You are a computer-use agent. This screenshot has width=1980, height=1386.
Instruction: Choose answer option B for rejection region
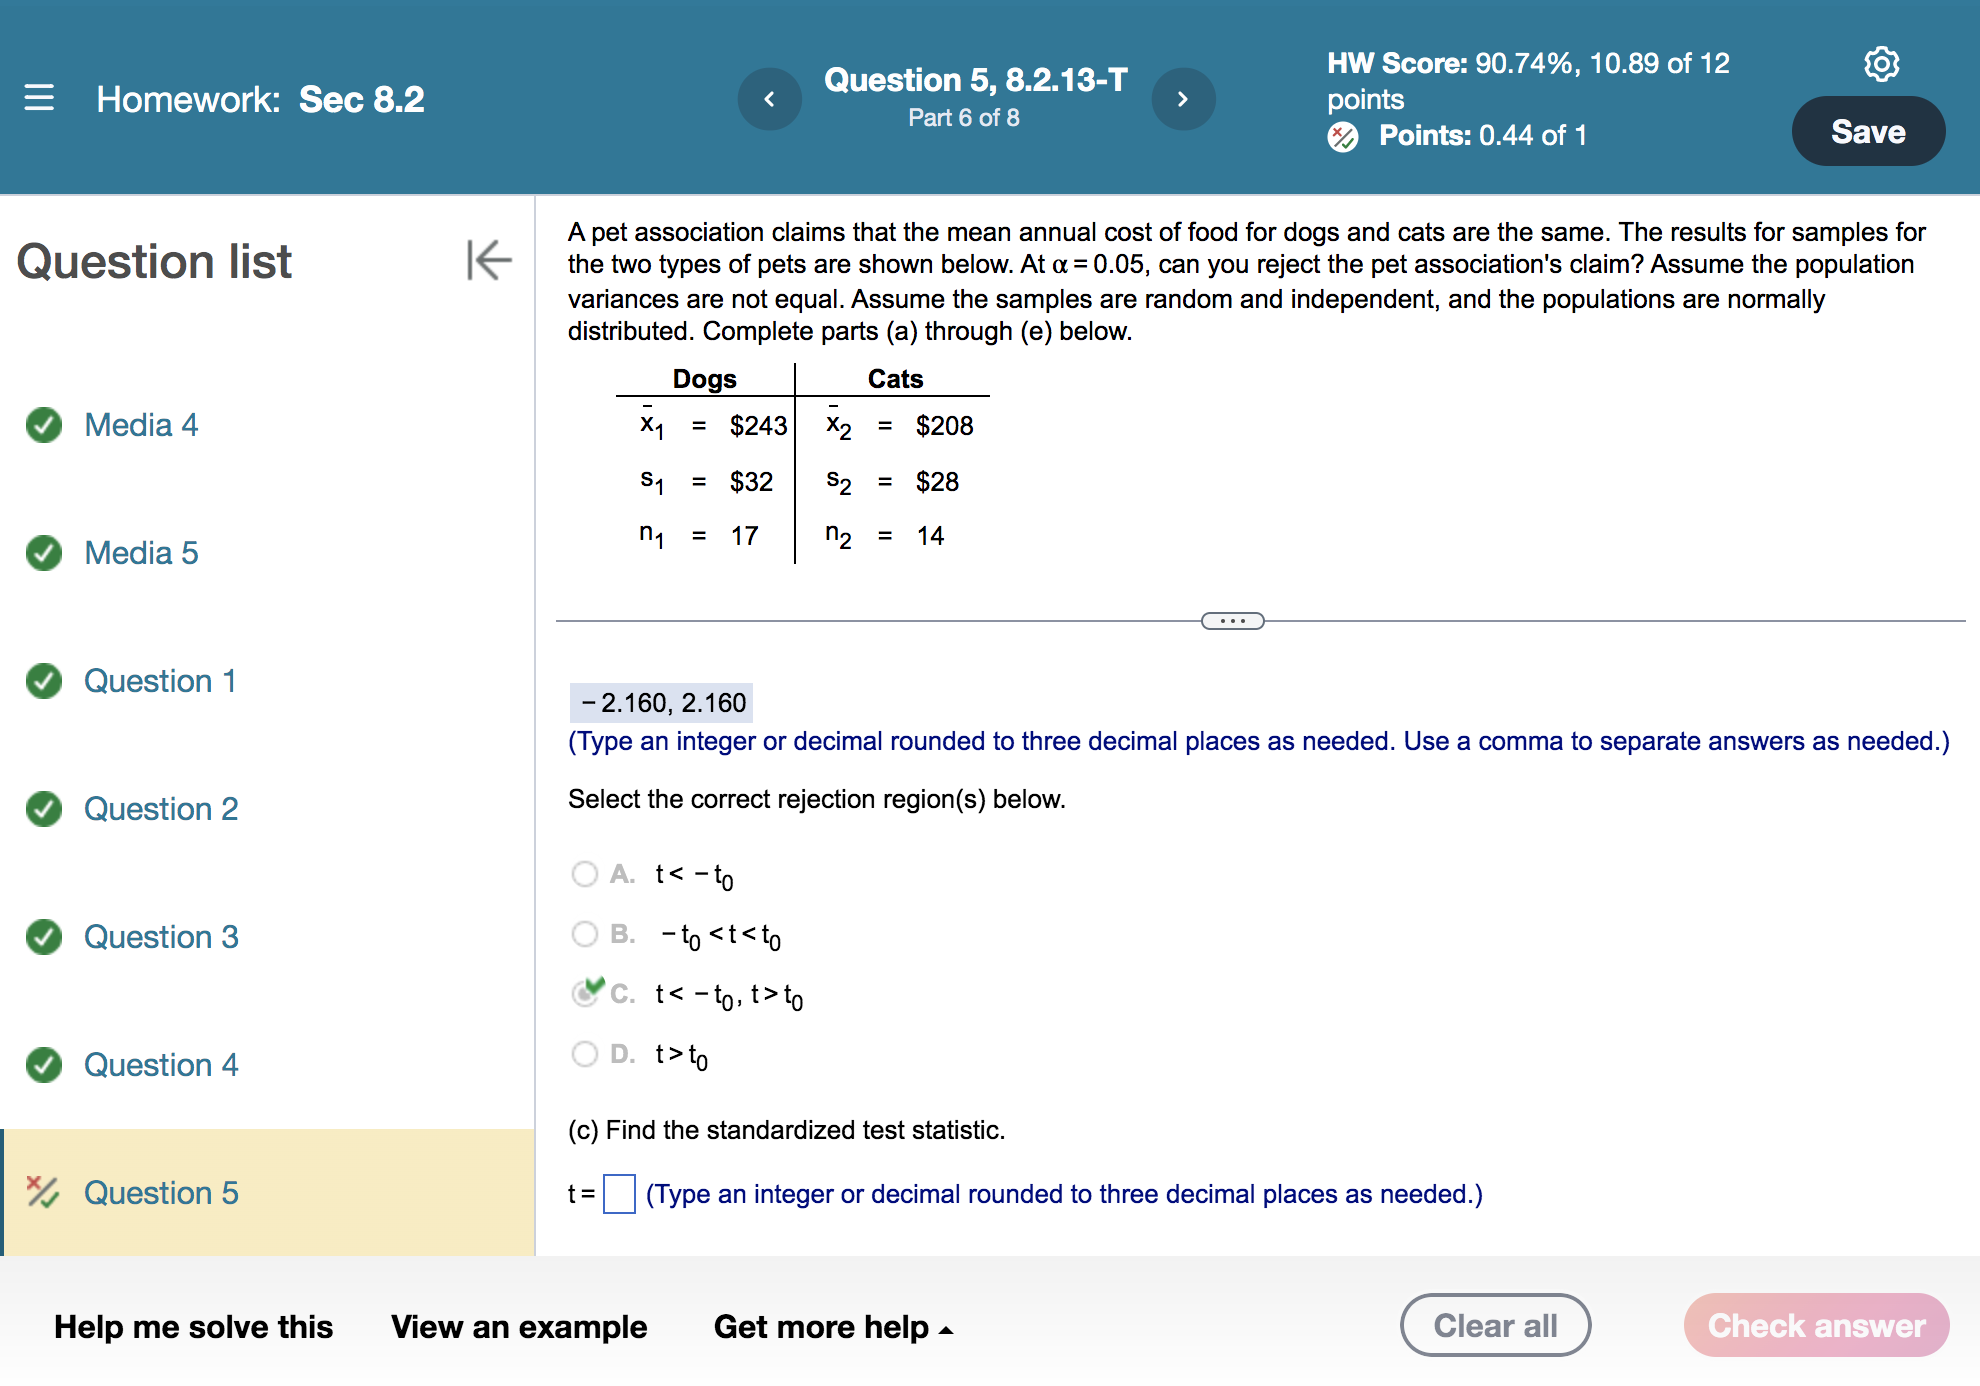585,933
